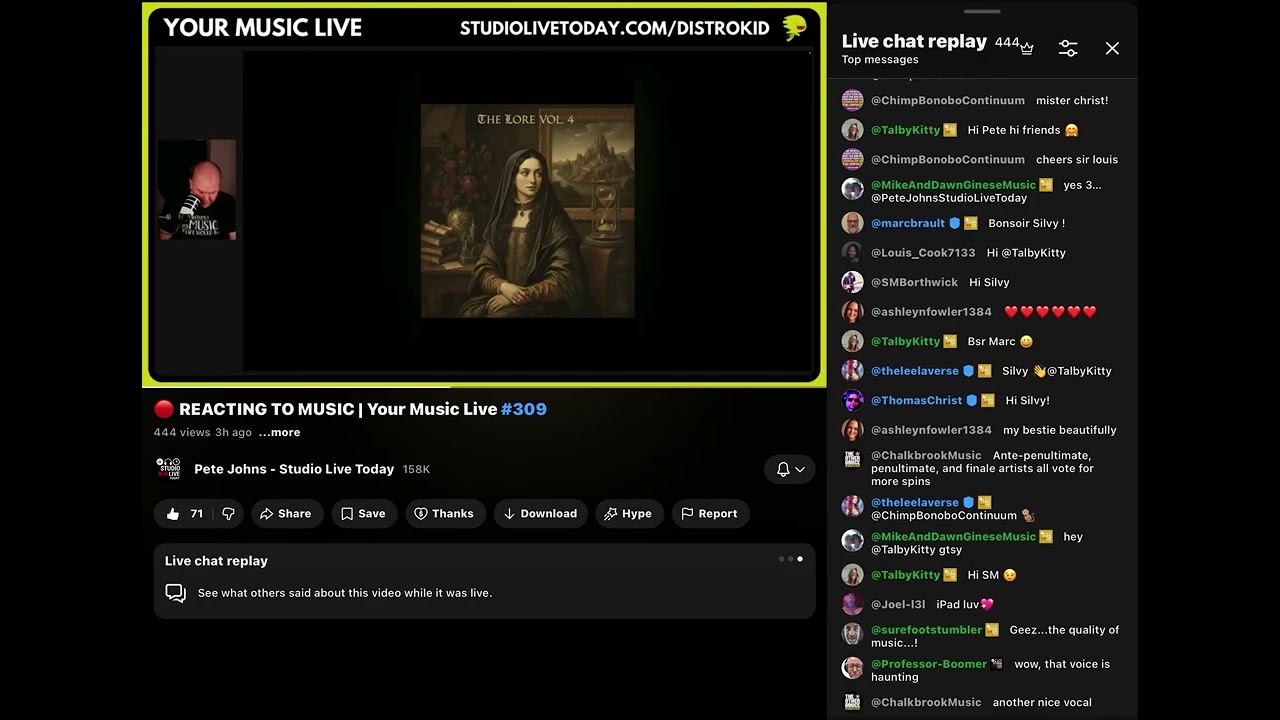Visit Pete Johns - Studio Live Today channel
Screen dimensions: 1280x720
pyautogui.click(x=294, y=469)
